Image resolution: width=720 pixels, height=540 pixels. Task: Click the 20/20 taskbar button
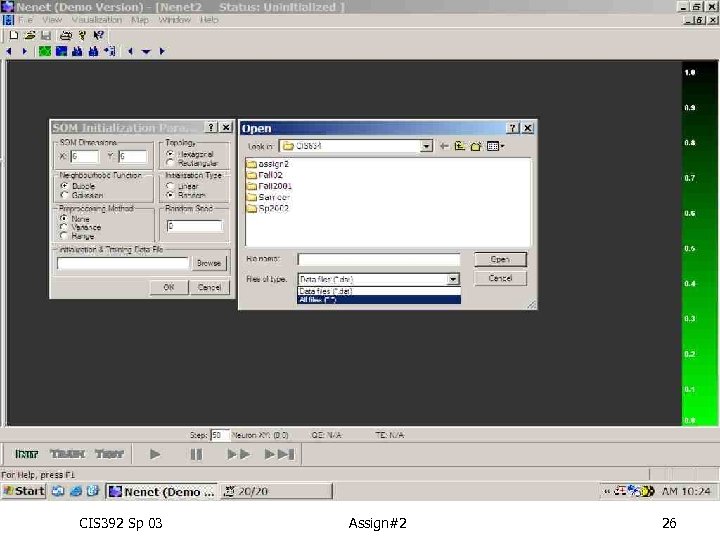click(276, 491)
